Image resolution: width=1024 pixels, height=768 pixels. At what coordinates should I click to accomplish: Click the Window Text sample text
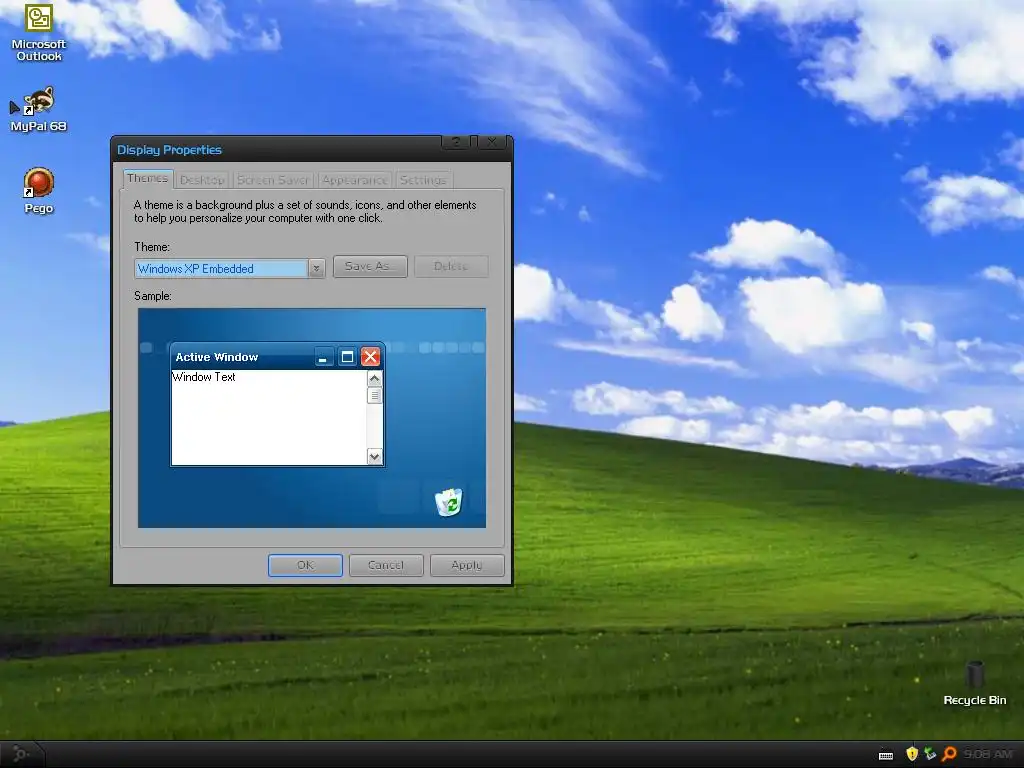[x=204, y=377]
